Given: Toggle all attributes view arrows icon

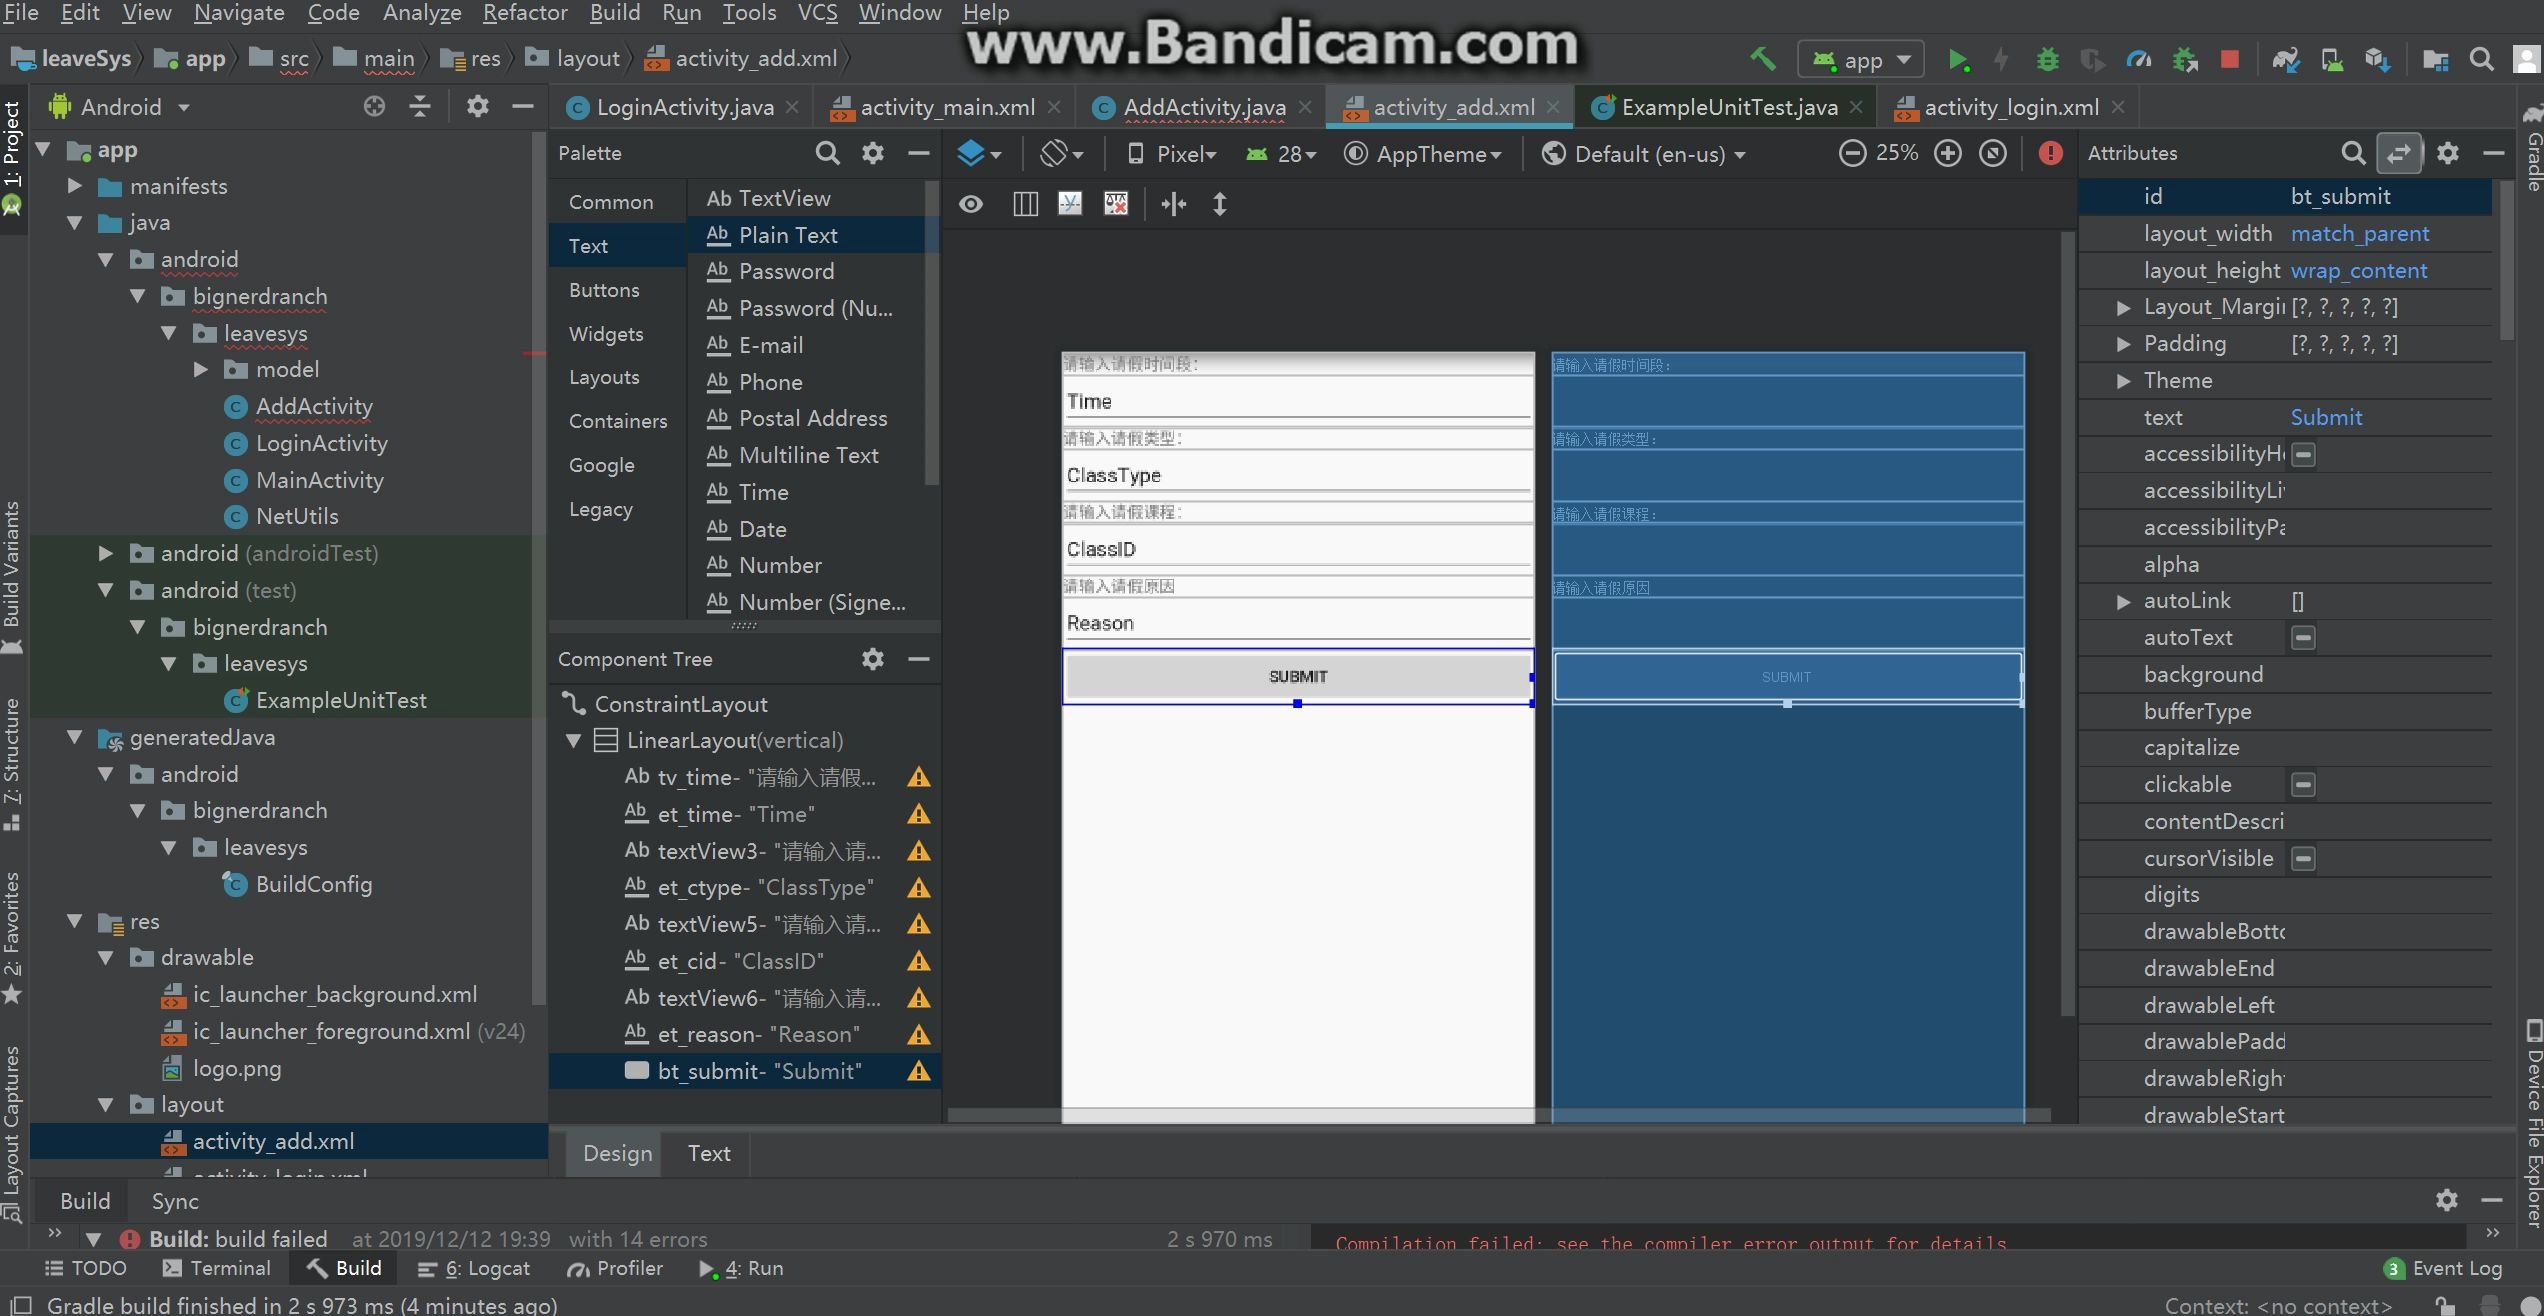Looking at the screenshot, I should [x=2399, y=153].
